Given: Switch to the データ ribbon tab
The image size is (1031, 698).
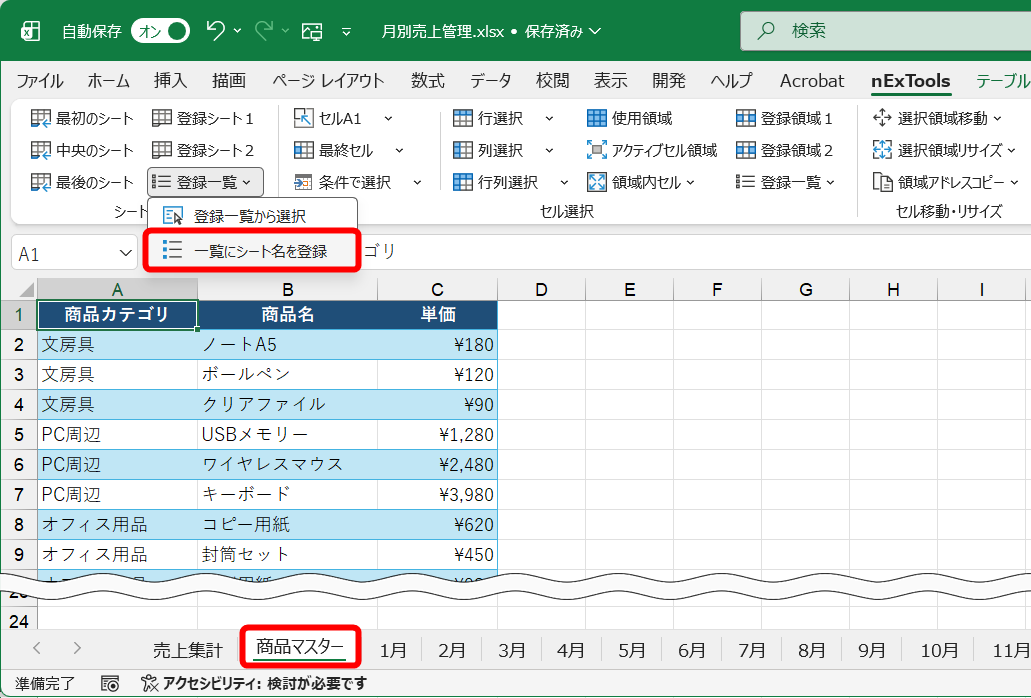Looking at the screenshot, I should 491,81.
